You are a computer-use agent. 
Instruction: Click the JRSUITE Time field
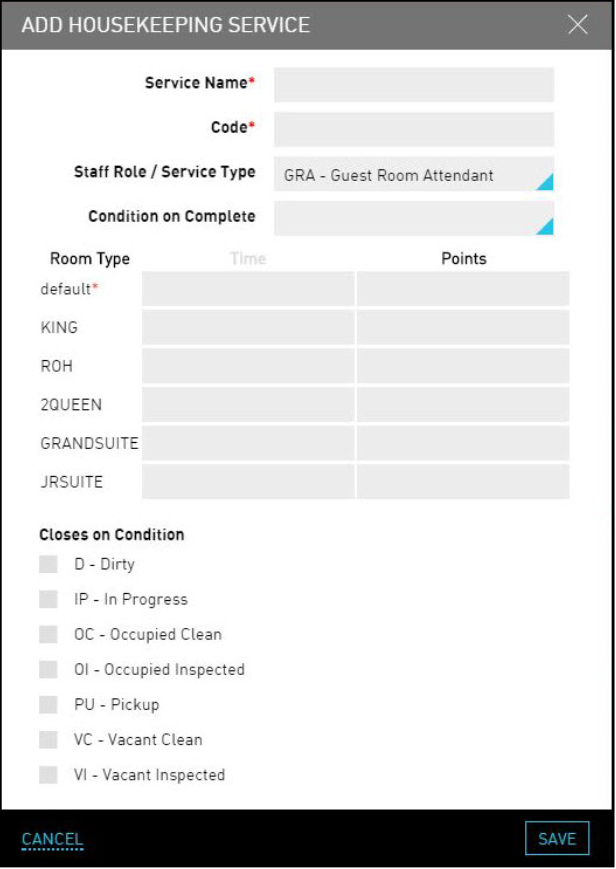[247, 481]
